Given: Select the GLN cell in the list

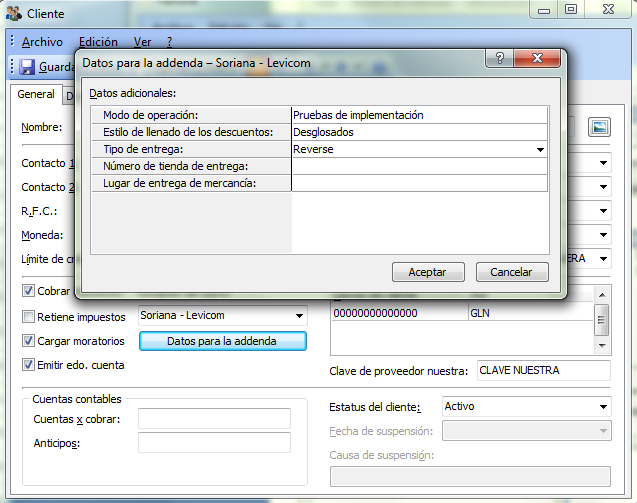Looking at the screenshot, I should click(x=531, y=313).
